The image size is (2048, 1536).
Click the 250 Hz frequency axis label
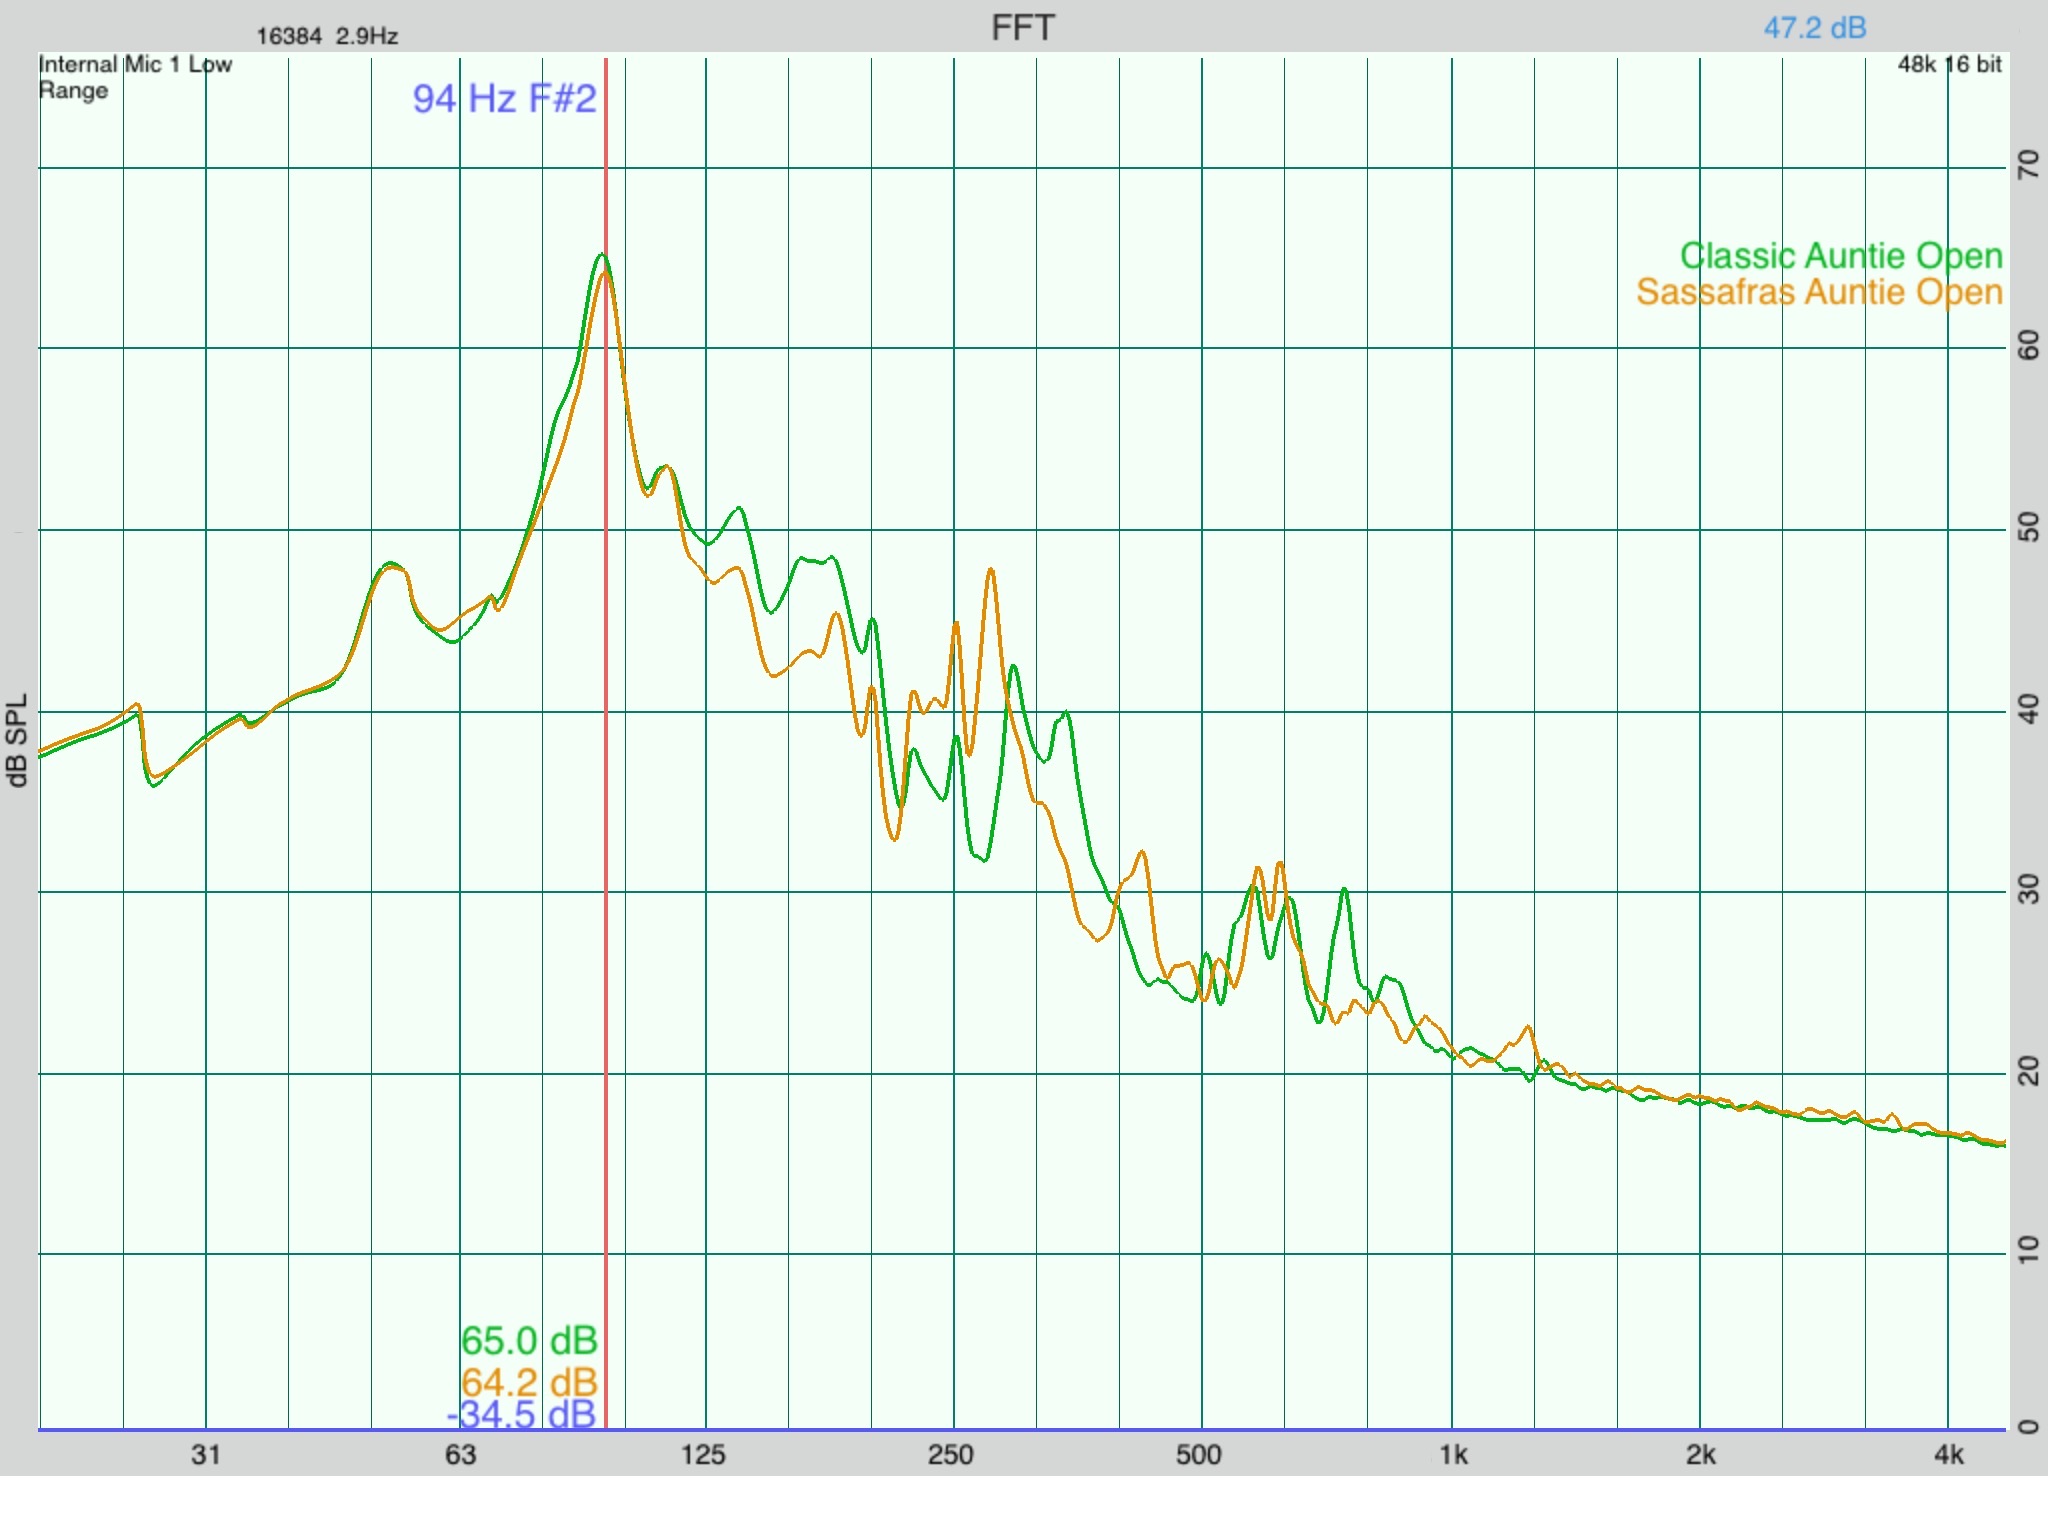[x=951, y=1454]
